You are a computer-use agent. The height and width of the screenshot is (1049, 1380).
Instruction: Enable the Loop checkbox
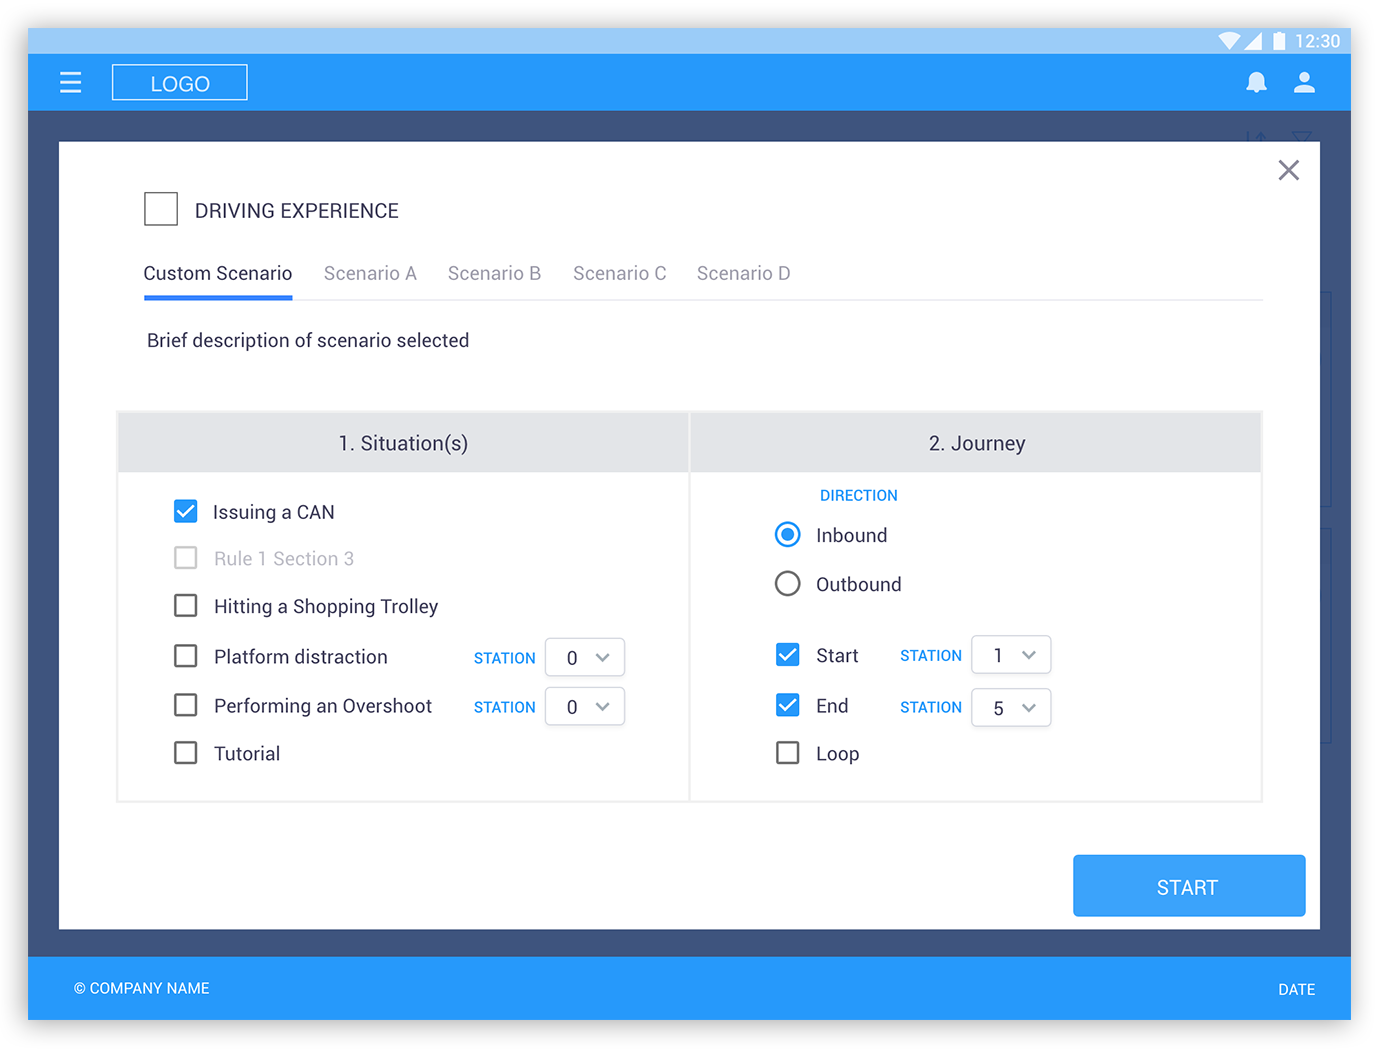[788, 753]
